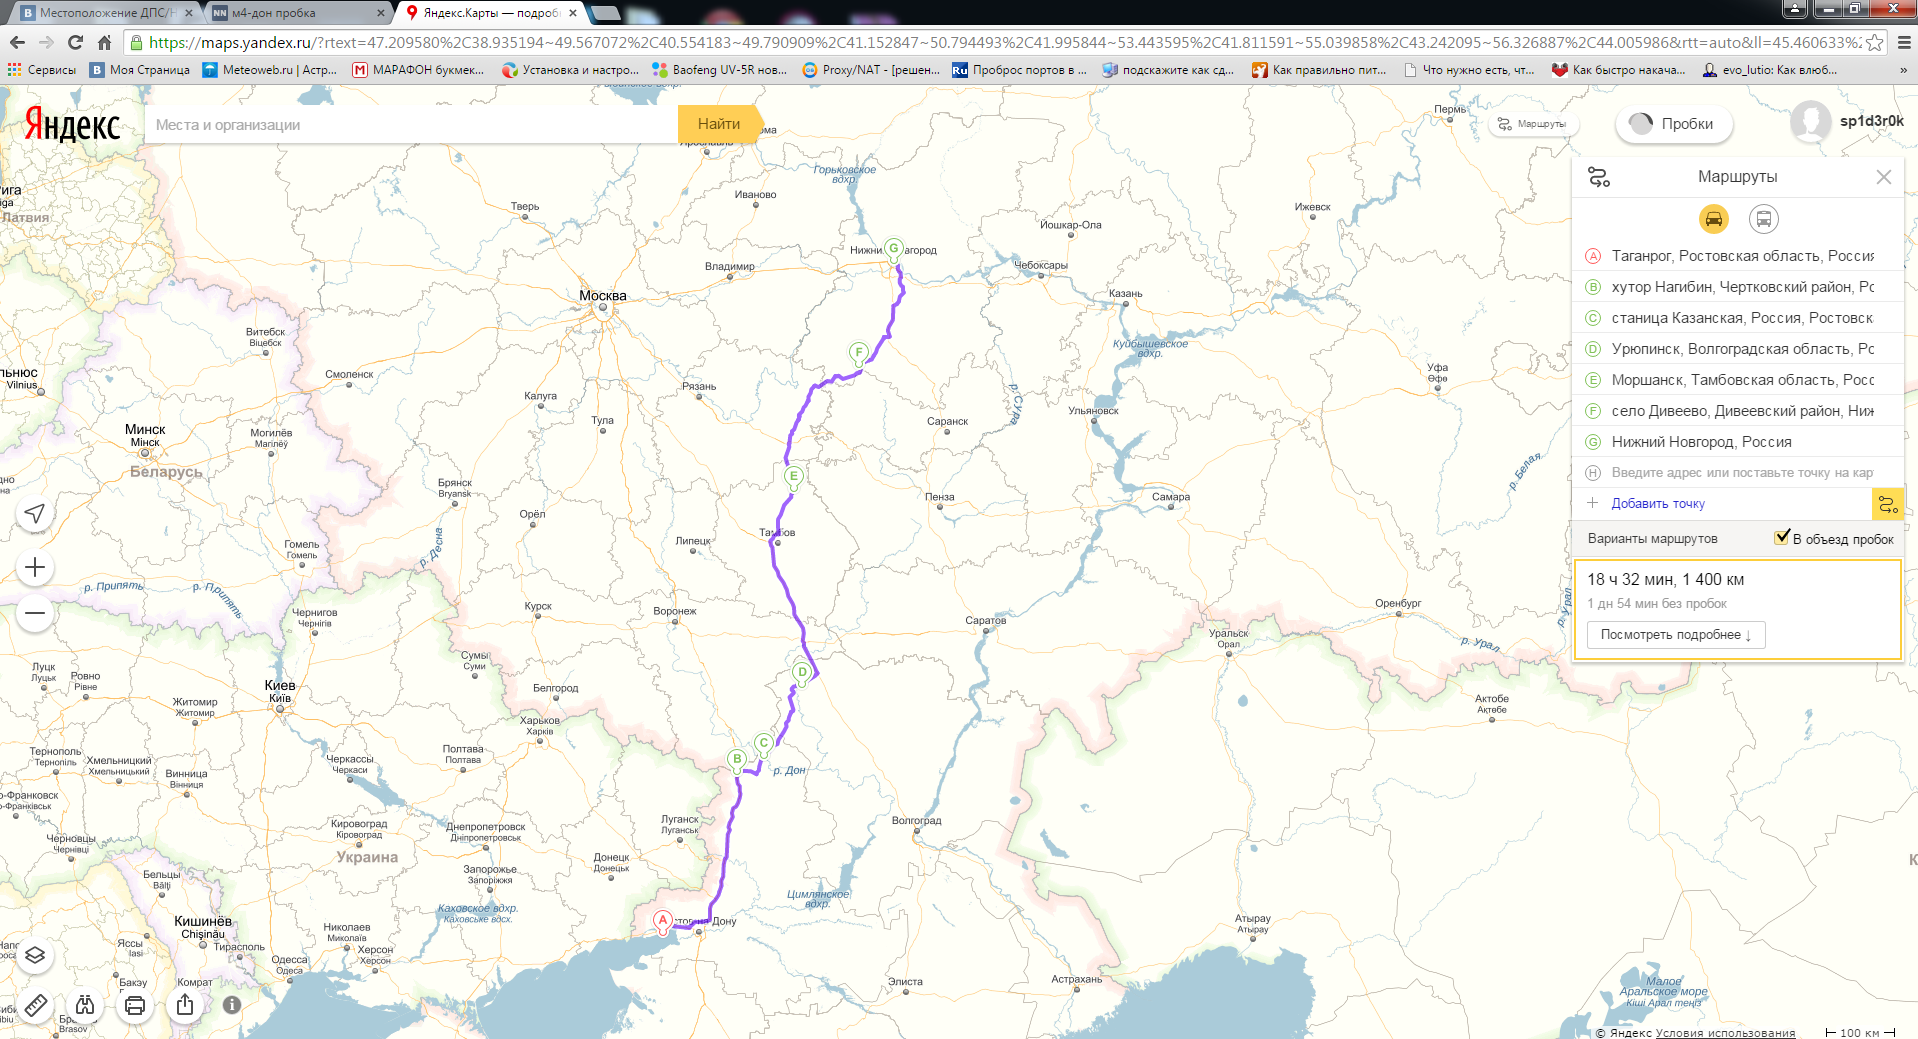Click the Маршруты button on the map toolbar
1918x1039 pixels.
click(x=1532, y=124)
